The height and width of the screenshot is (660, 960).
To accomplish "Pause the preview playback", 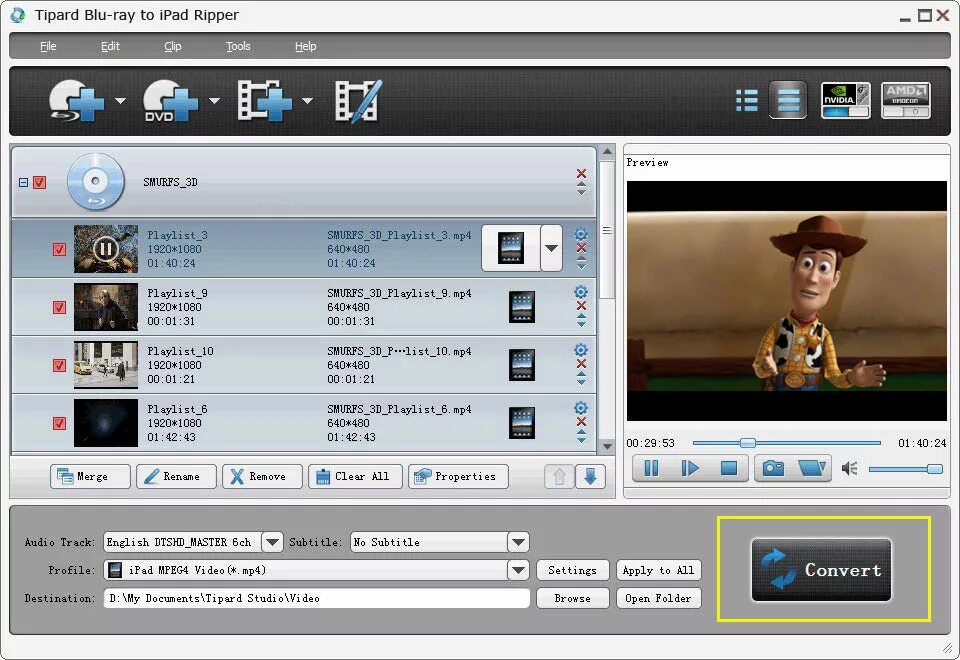I will 651,469.
